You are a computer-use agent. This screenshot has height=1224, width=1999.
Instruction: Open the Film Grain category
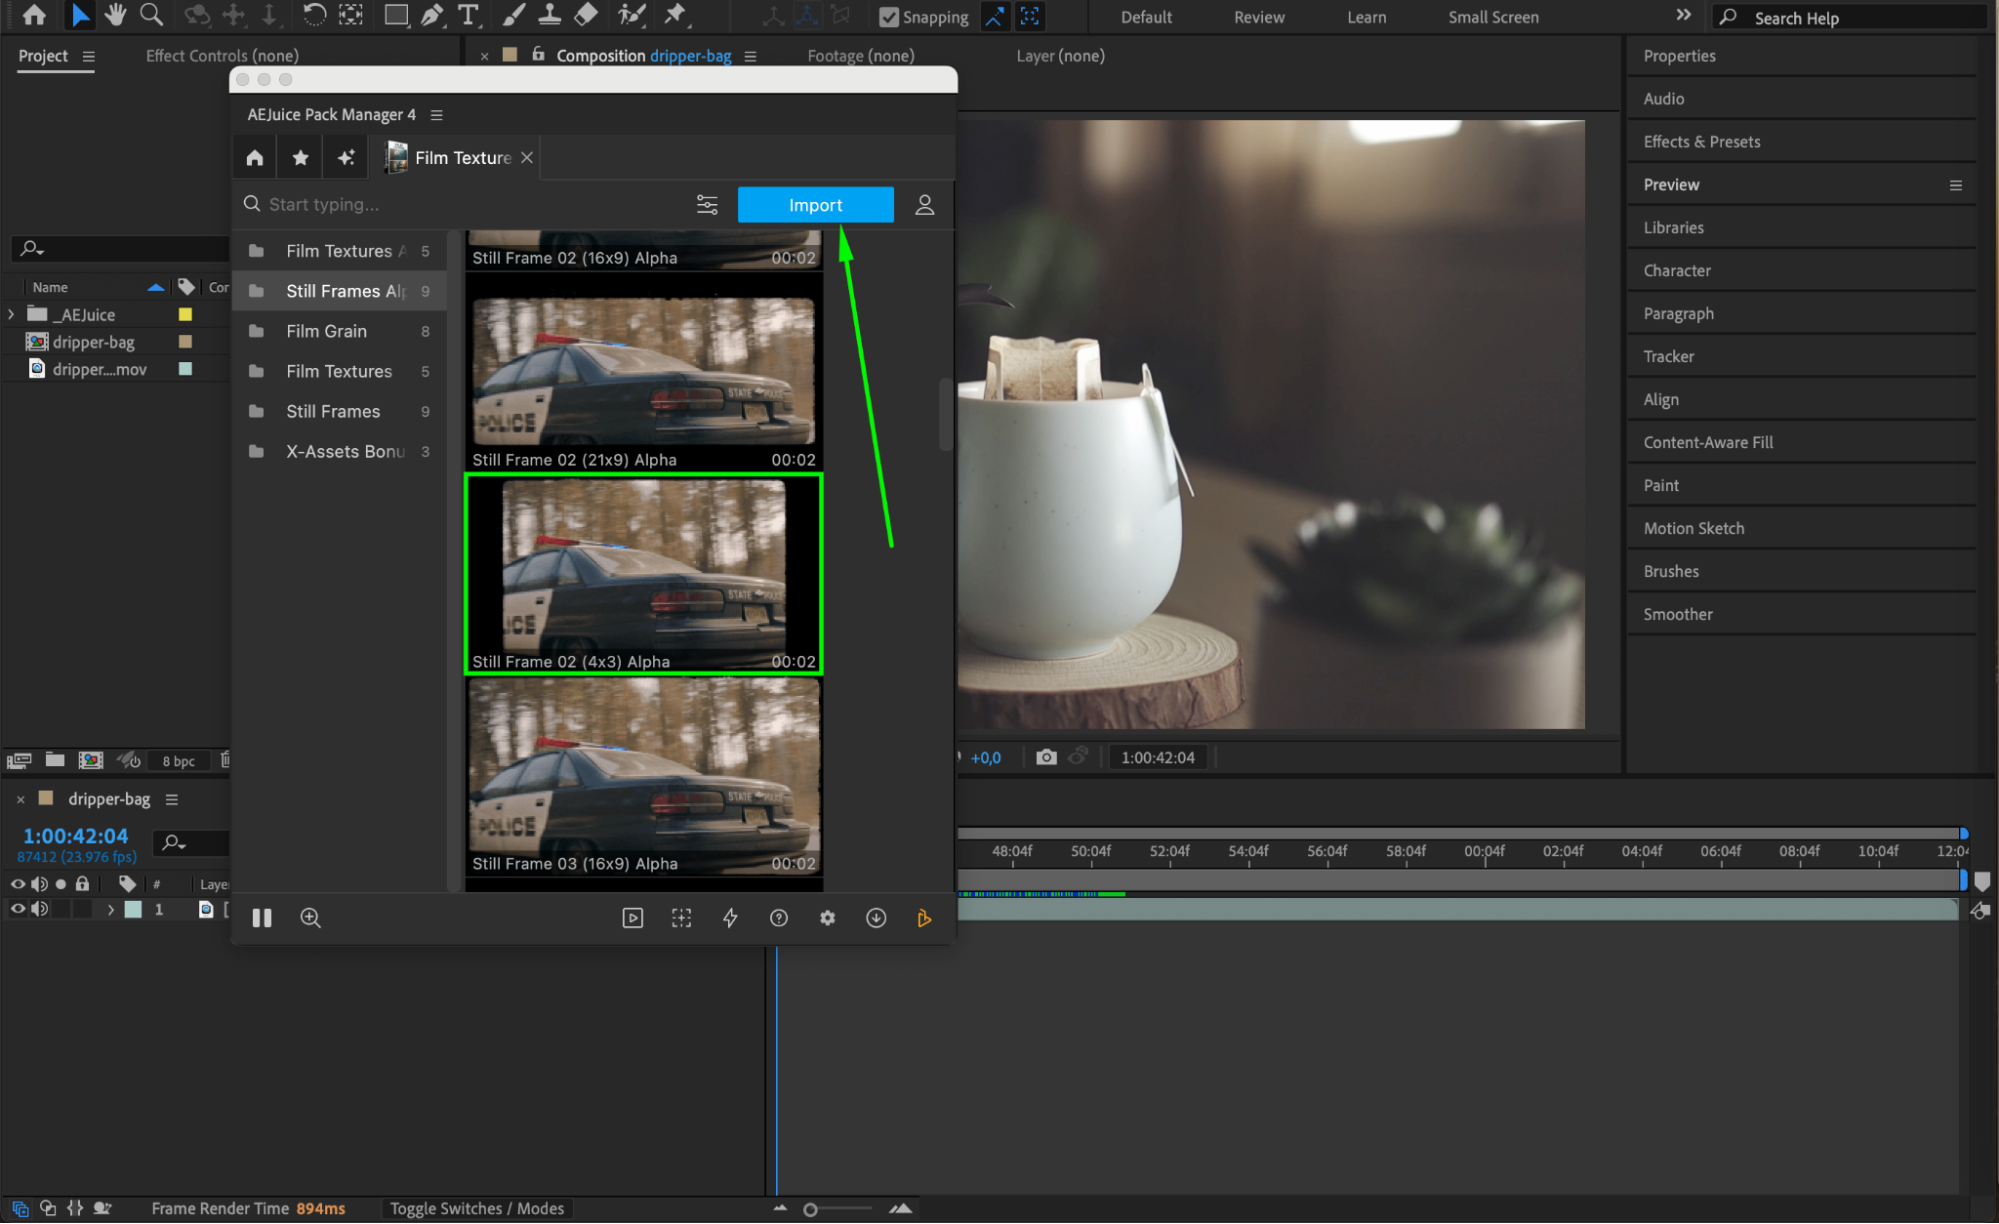[x=326, y=331]
